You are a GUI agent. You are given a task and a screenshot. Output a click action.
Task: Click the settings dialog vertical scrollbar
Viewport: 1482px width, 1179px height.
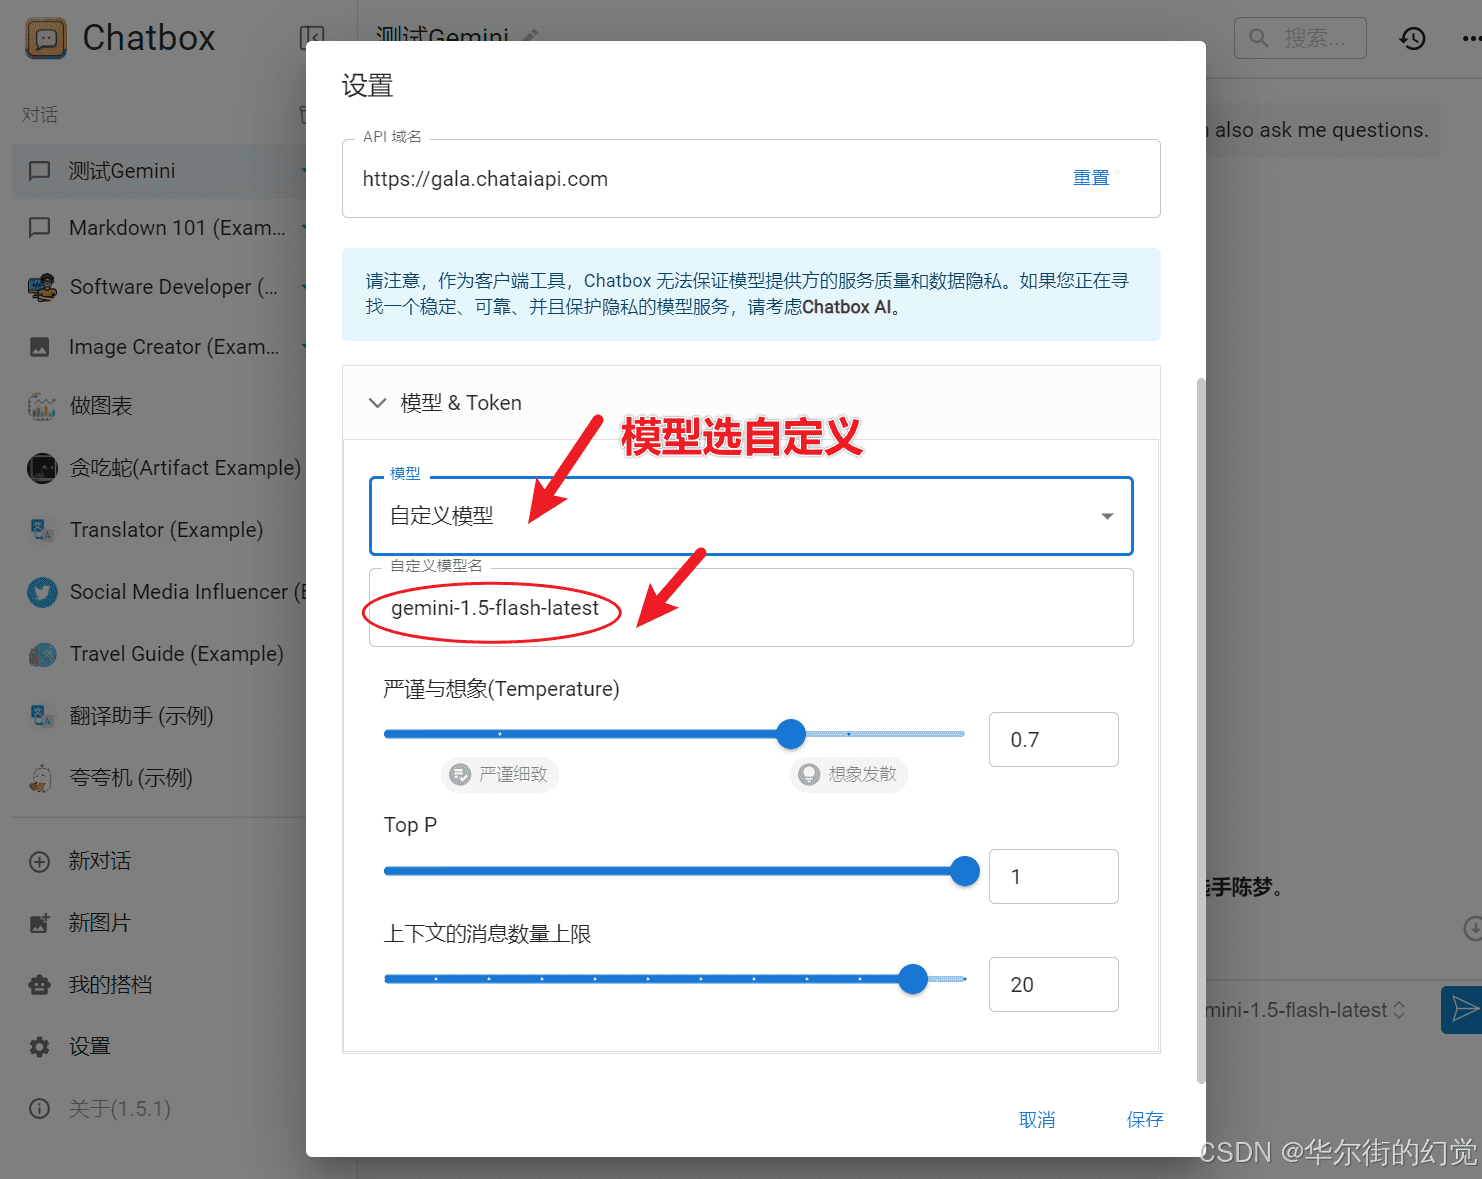pos(1201,730)
